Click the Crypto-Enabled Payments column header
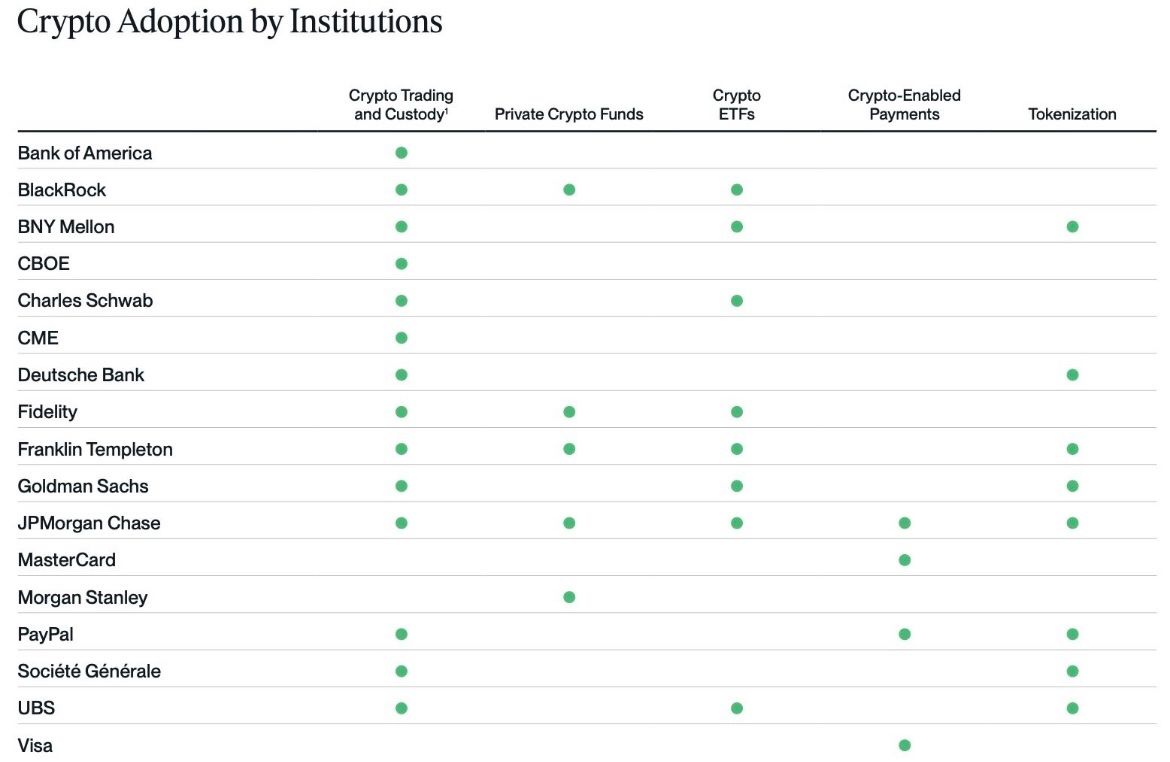This screenshot has width=1170, height=762. point(904,105)
